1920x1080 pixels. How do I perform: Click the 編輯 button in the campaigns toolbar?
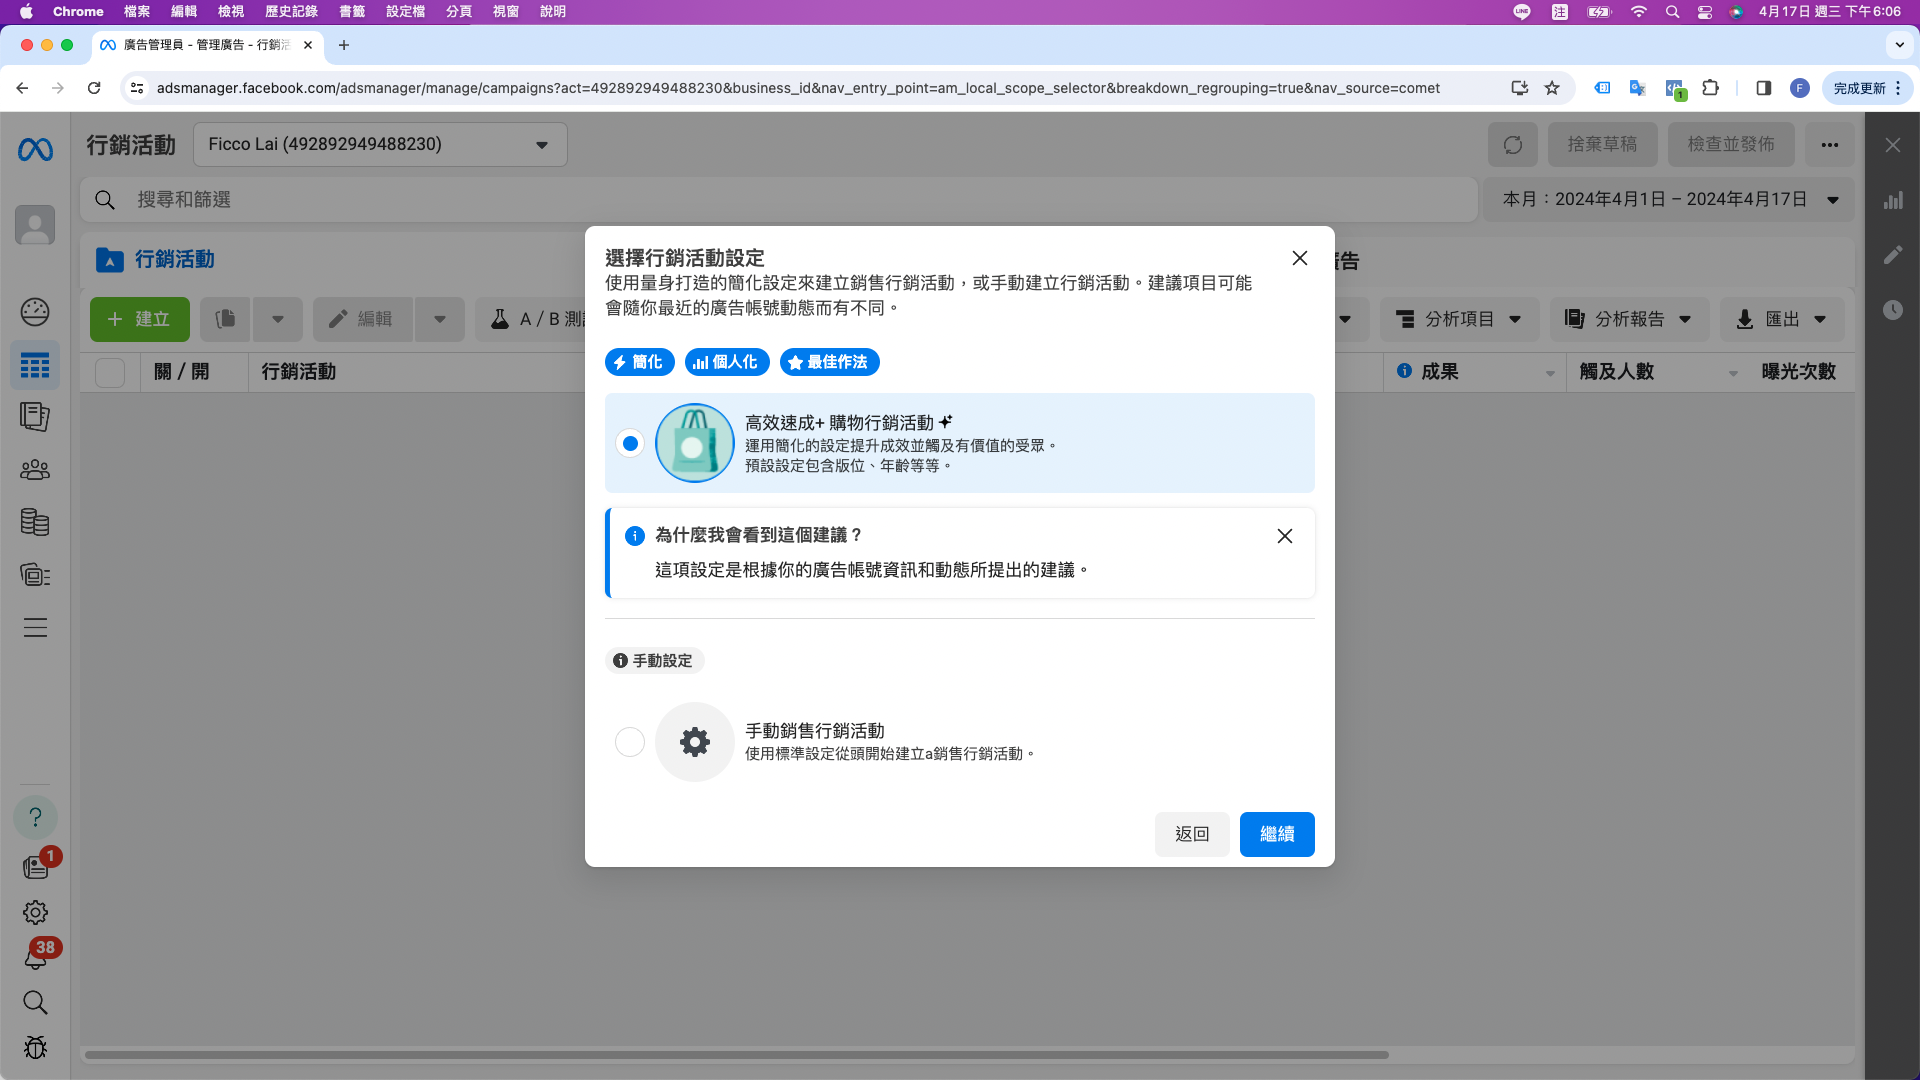click(362, 319)
